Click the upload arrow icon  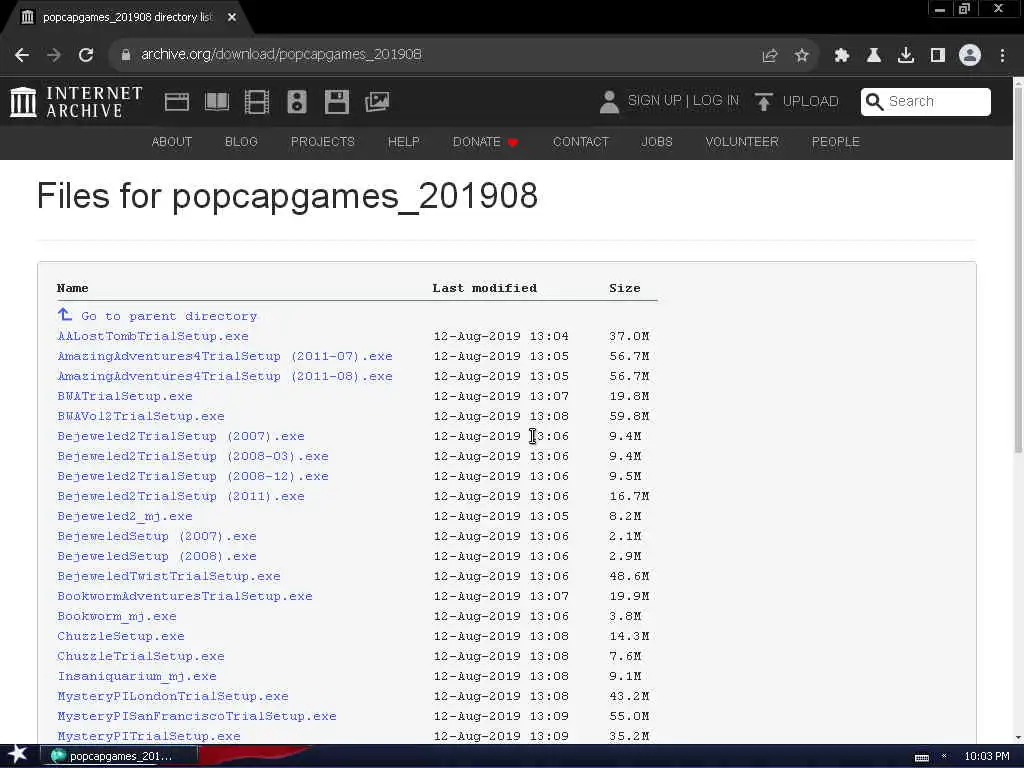[763, 102]
